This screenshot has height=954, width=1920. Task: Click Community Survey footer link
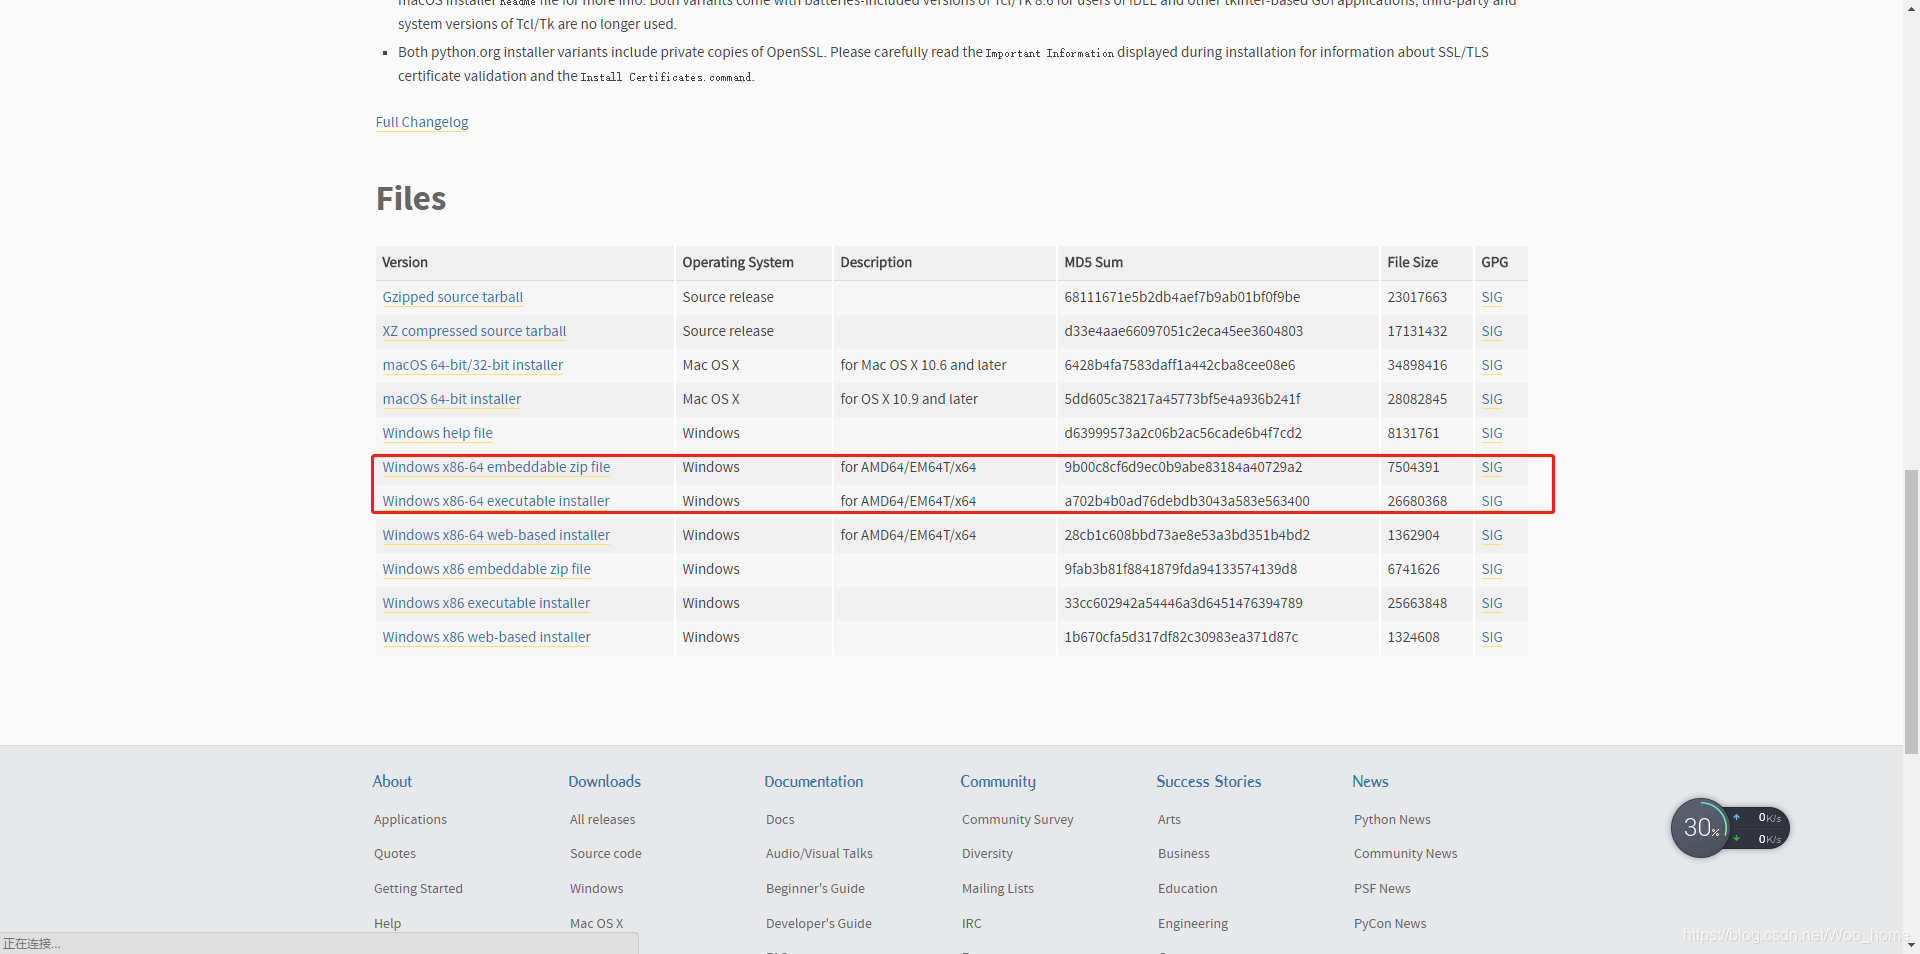coord(1018,820)
